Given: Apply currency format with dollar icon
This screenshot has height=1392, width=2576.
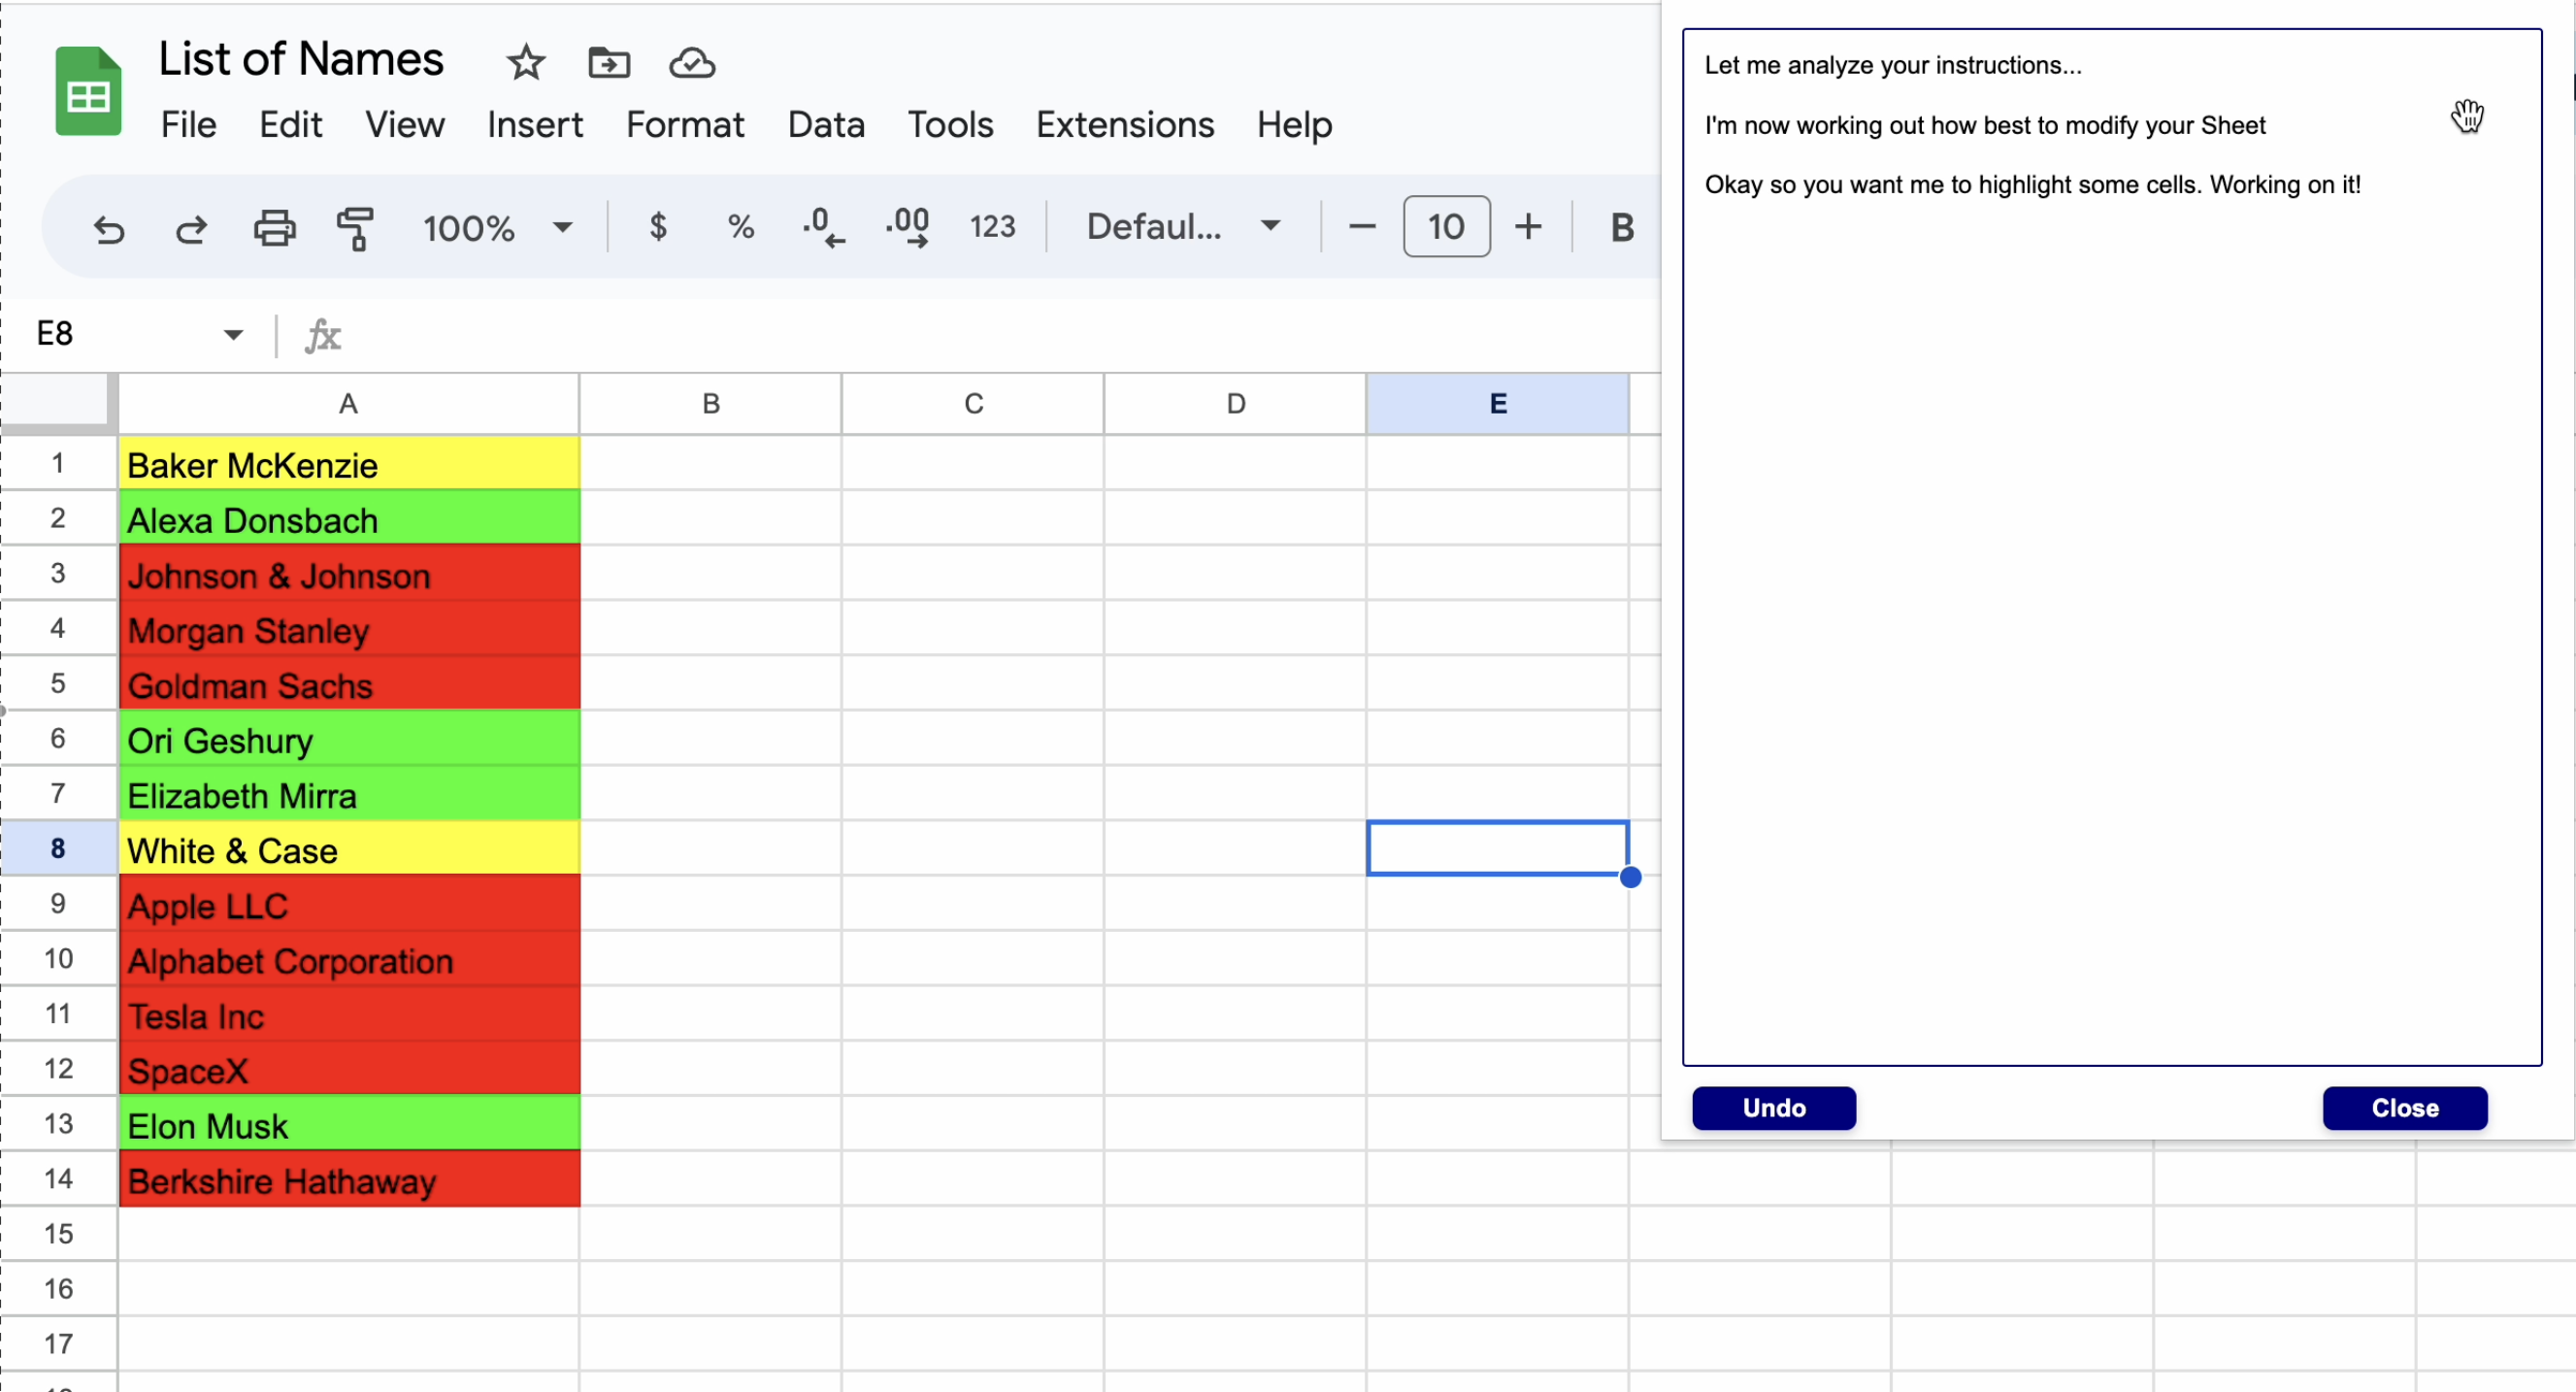Looking at the screenshot, I should point(657,227).
